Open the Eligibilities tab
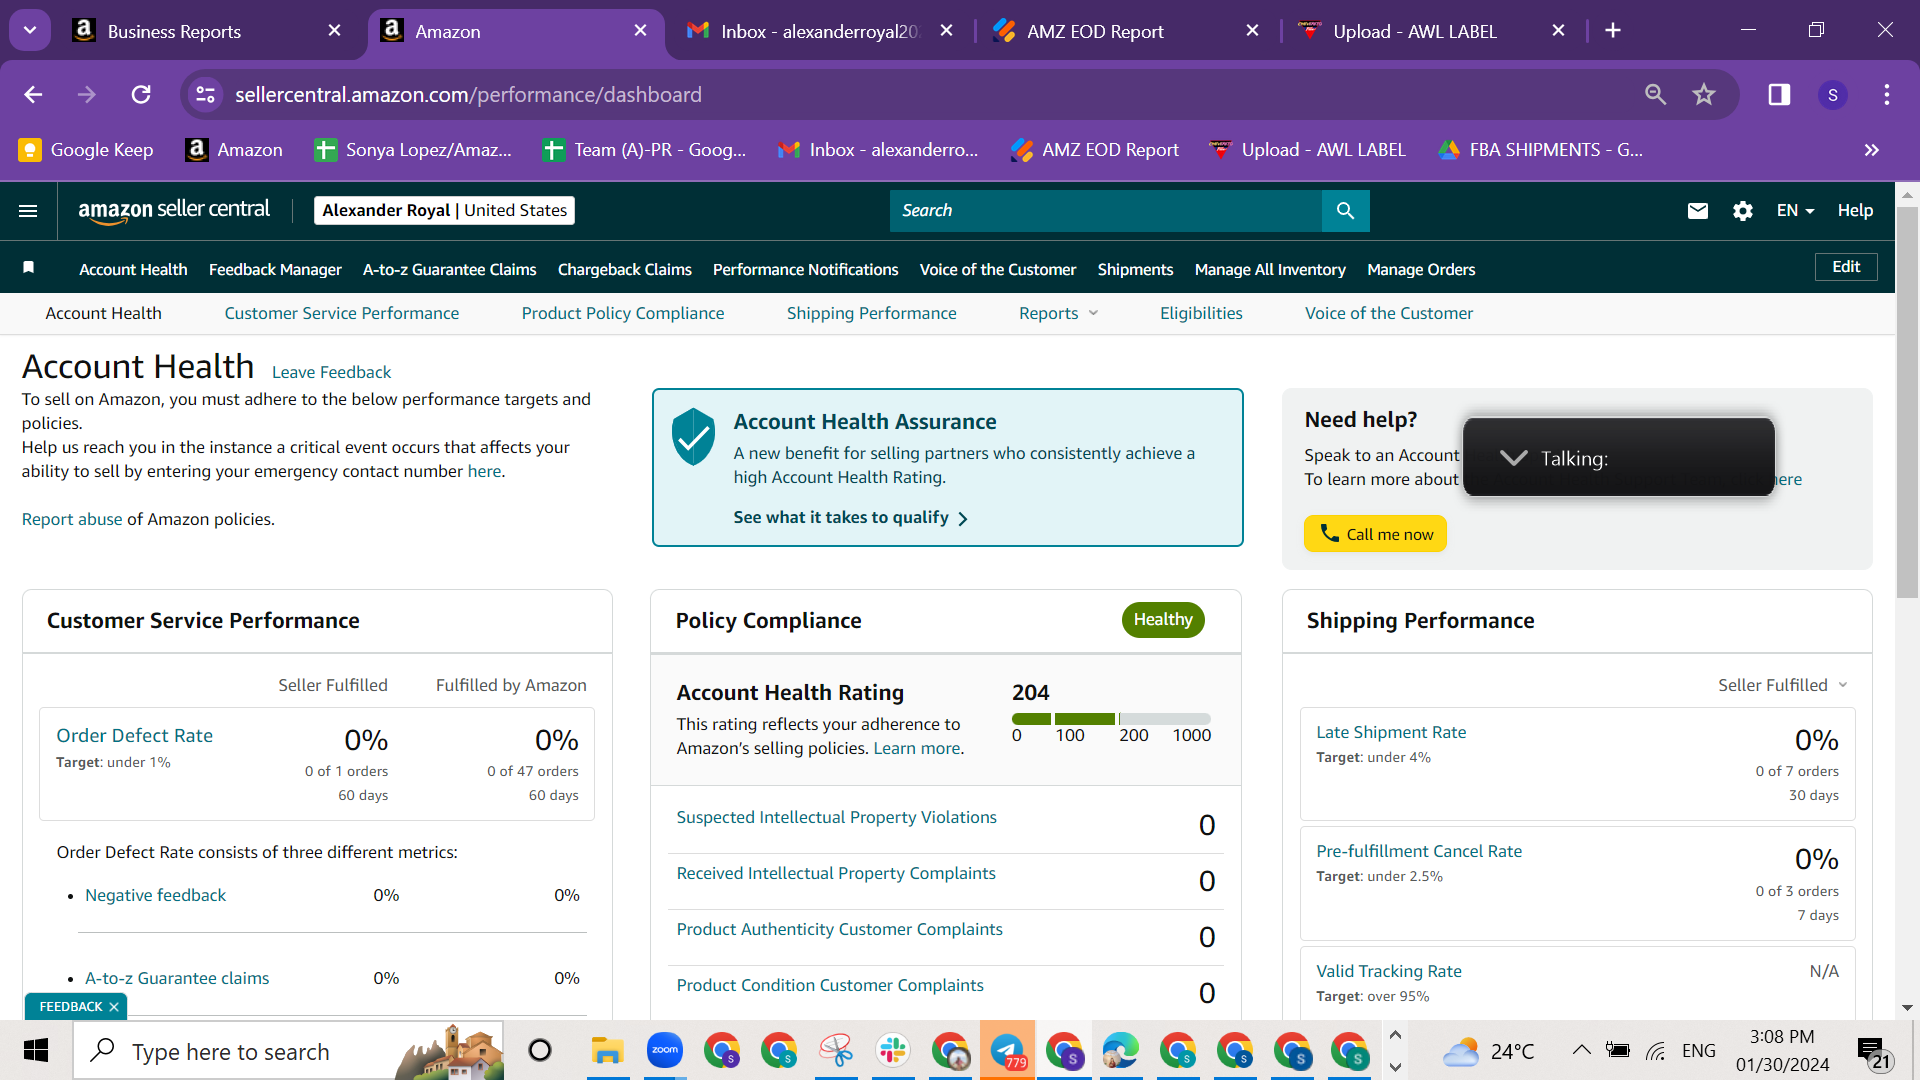The image size is (1920, 1080). coord(1201,314)
